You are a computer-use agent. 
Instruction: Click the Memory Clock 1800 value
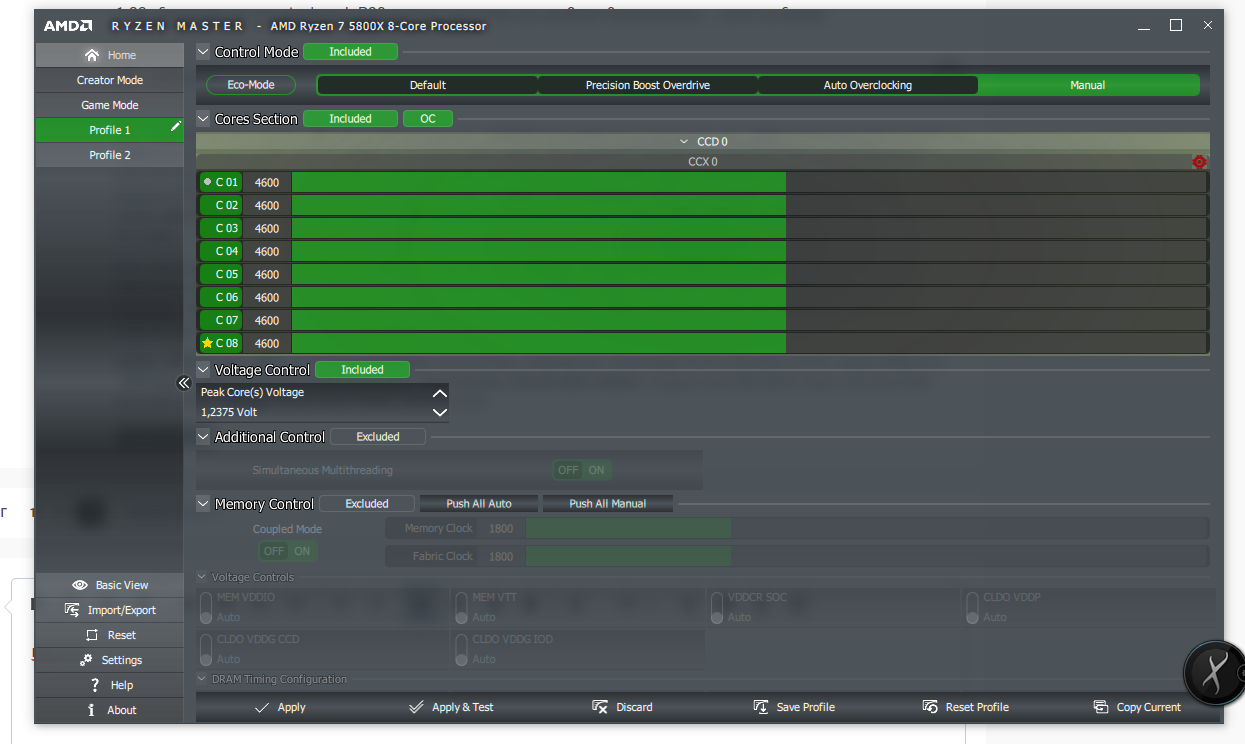point(501,528)
